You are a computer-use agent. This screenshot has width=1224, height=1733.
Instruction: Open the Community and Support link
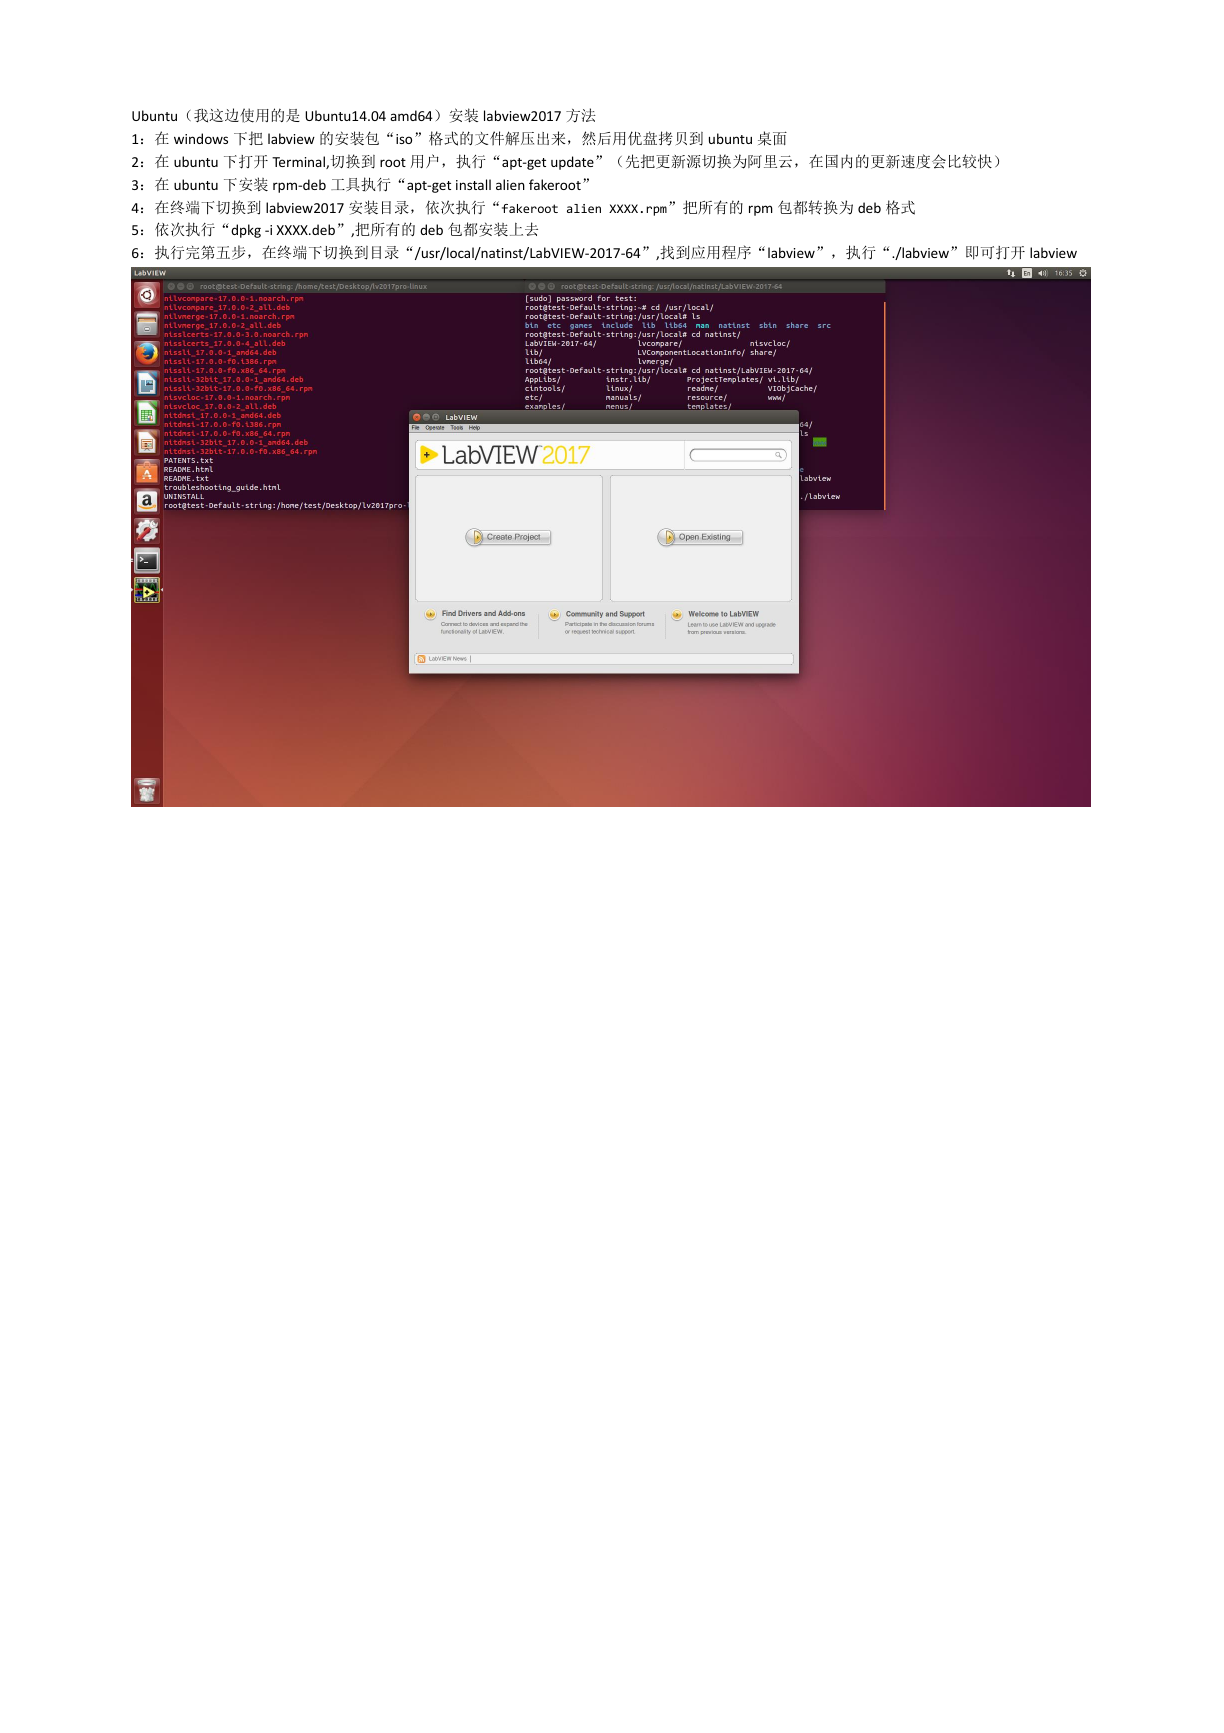coord(605,614)
